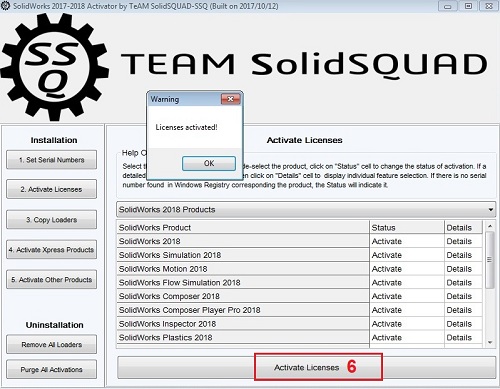The image size is (500, 389).
Task: Expand the SolidWorks 2018 Products dropdown
Action: click(306, 210)
